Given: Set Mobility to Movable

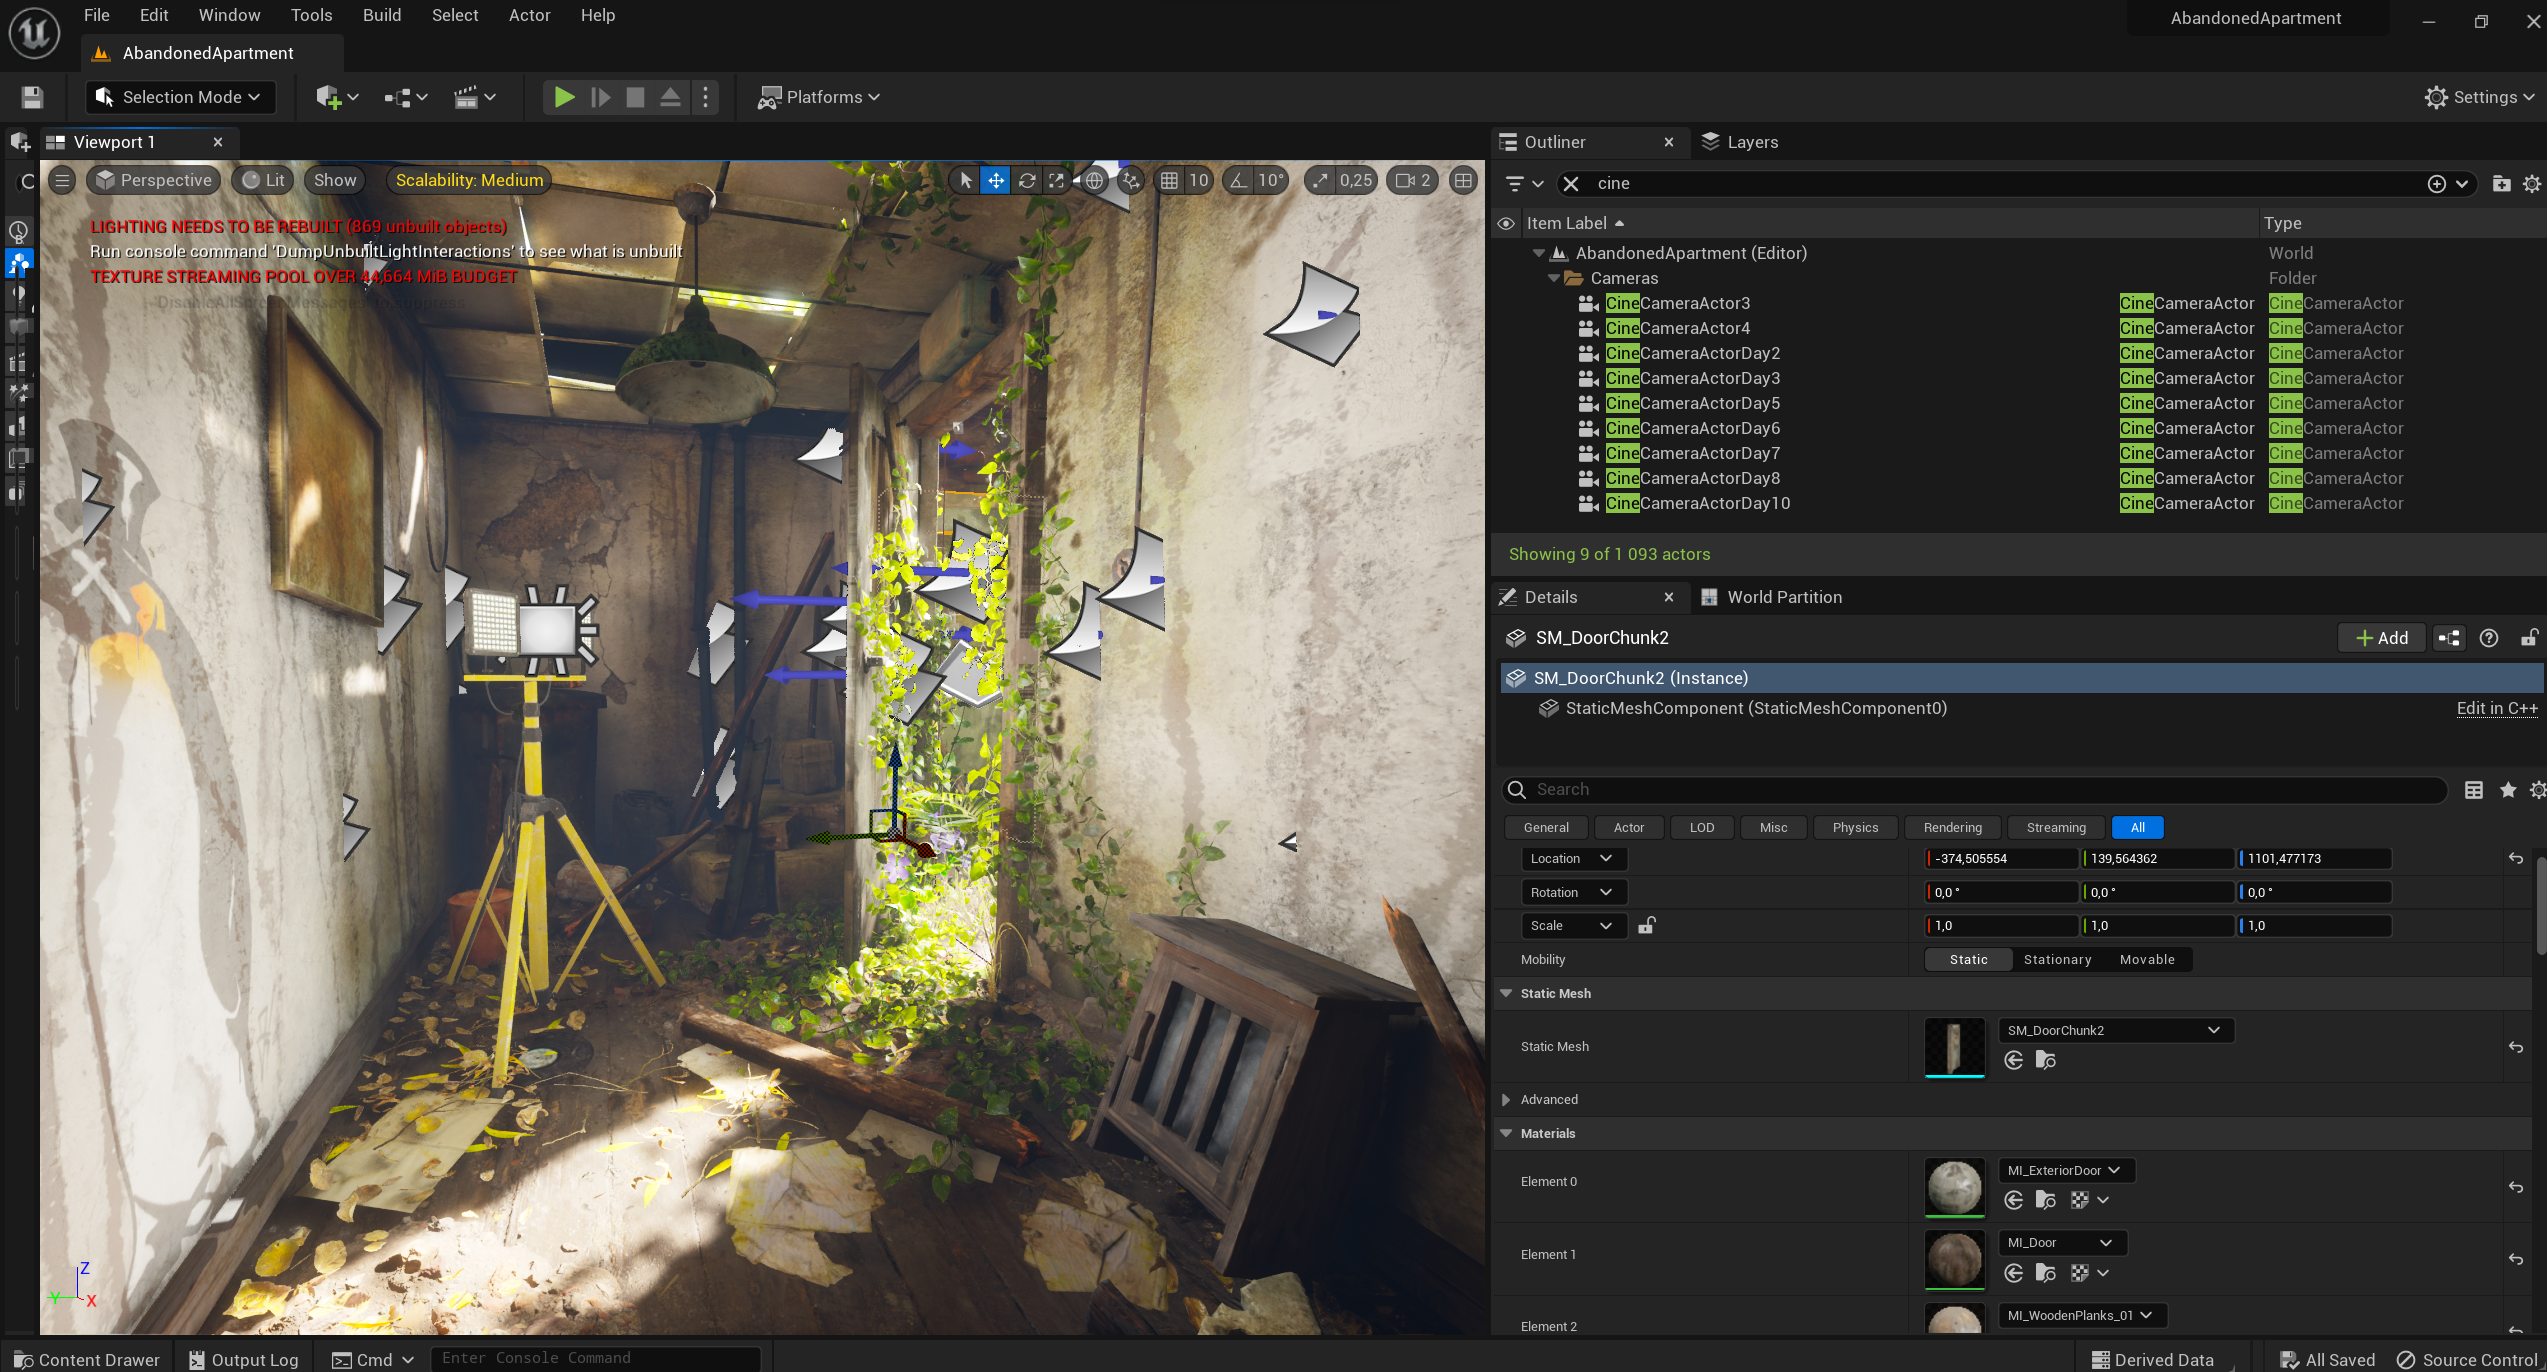Looking at the screenshot, I should (2147, 959).
